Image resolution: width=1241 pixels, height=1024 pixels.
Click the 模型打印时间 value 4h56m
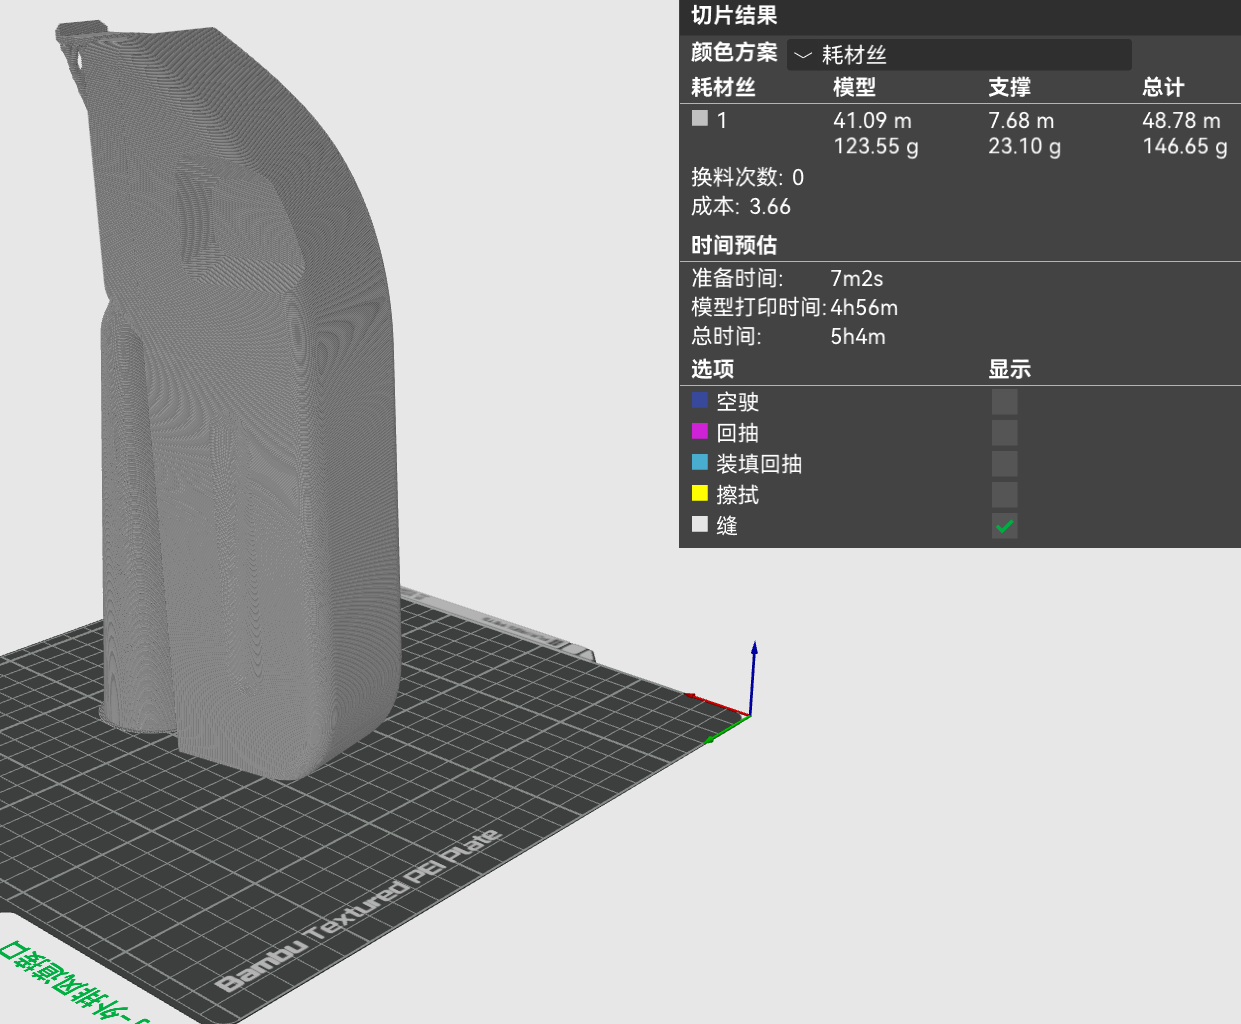(864, 307)
